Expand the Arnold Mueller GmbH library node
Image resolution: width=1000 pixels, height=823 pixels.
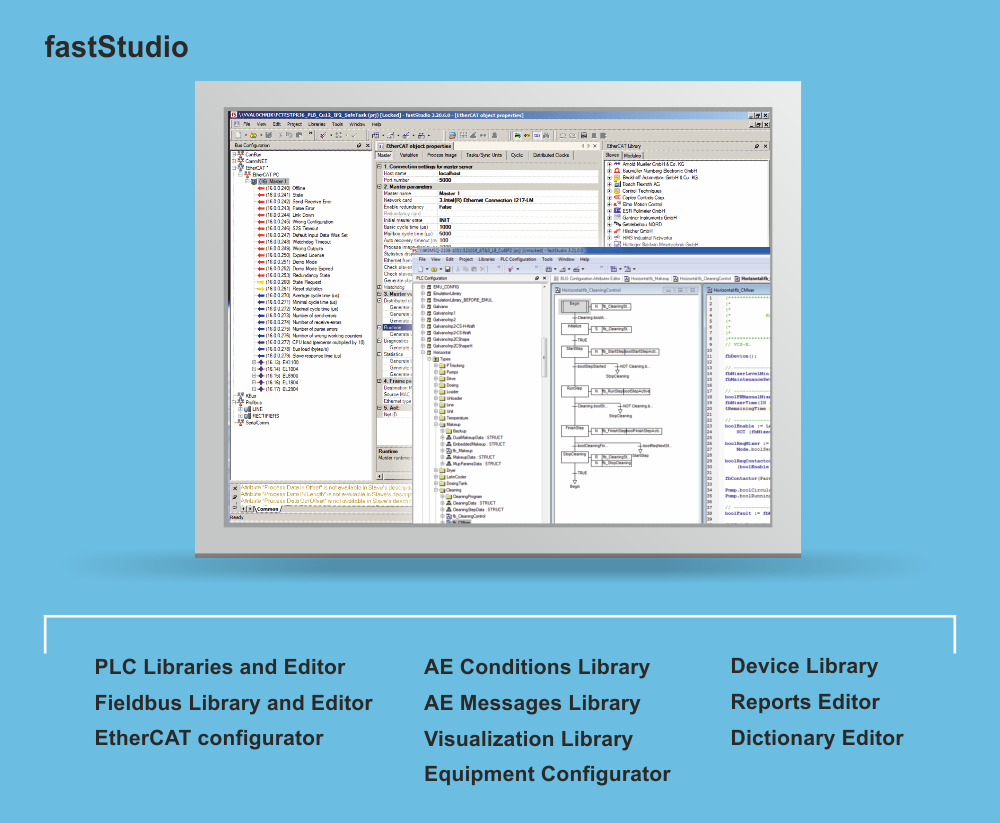[x=609, y=164]
